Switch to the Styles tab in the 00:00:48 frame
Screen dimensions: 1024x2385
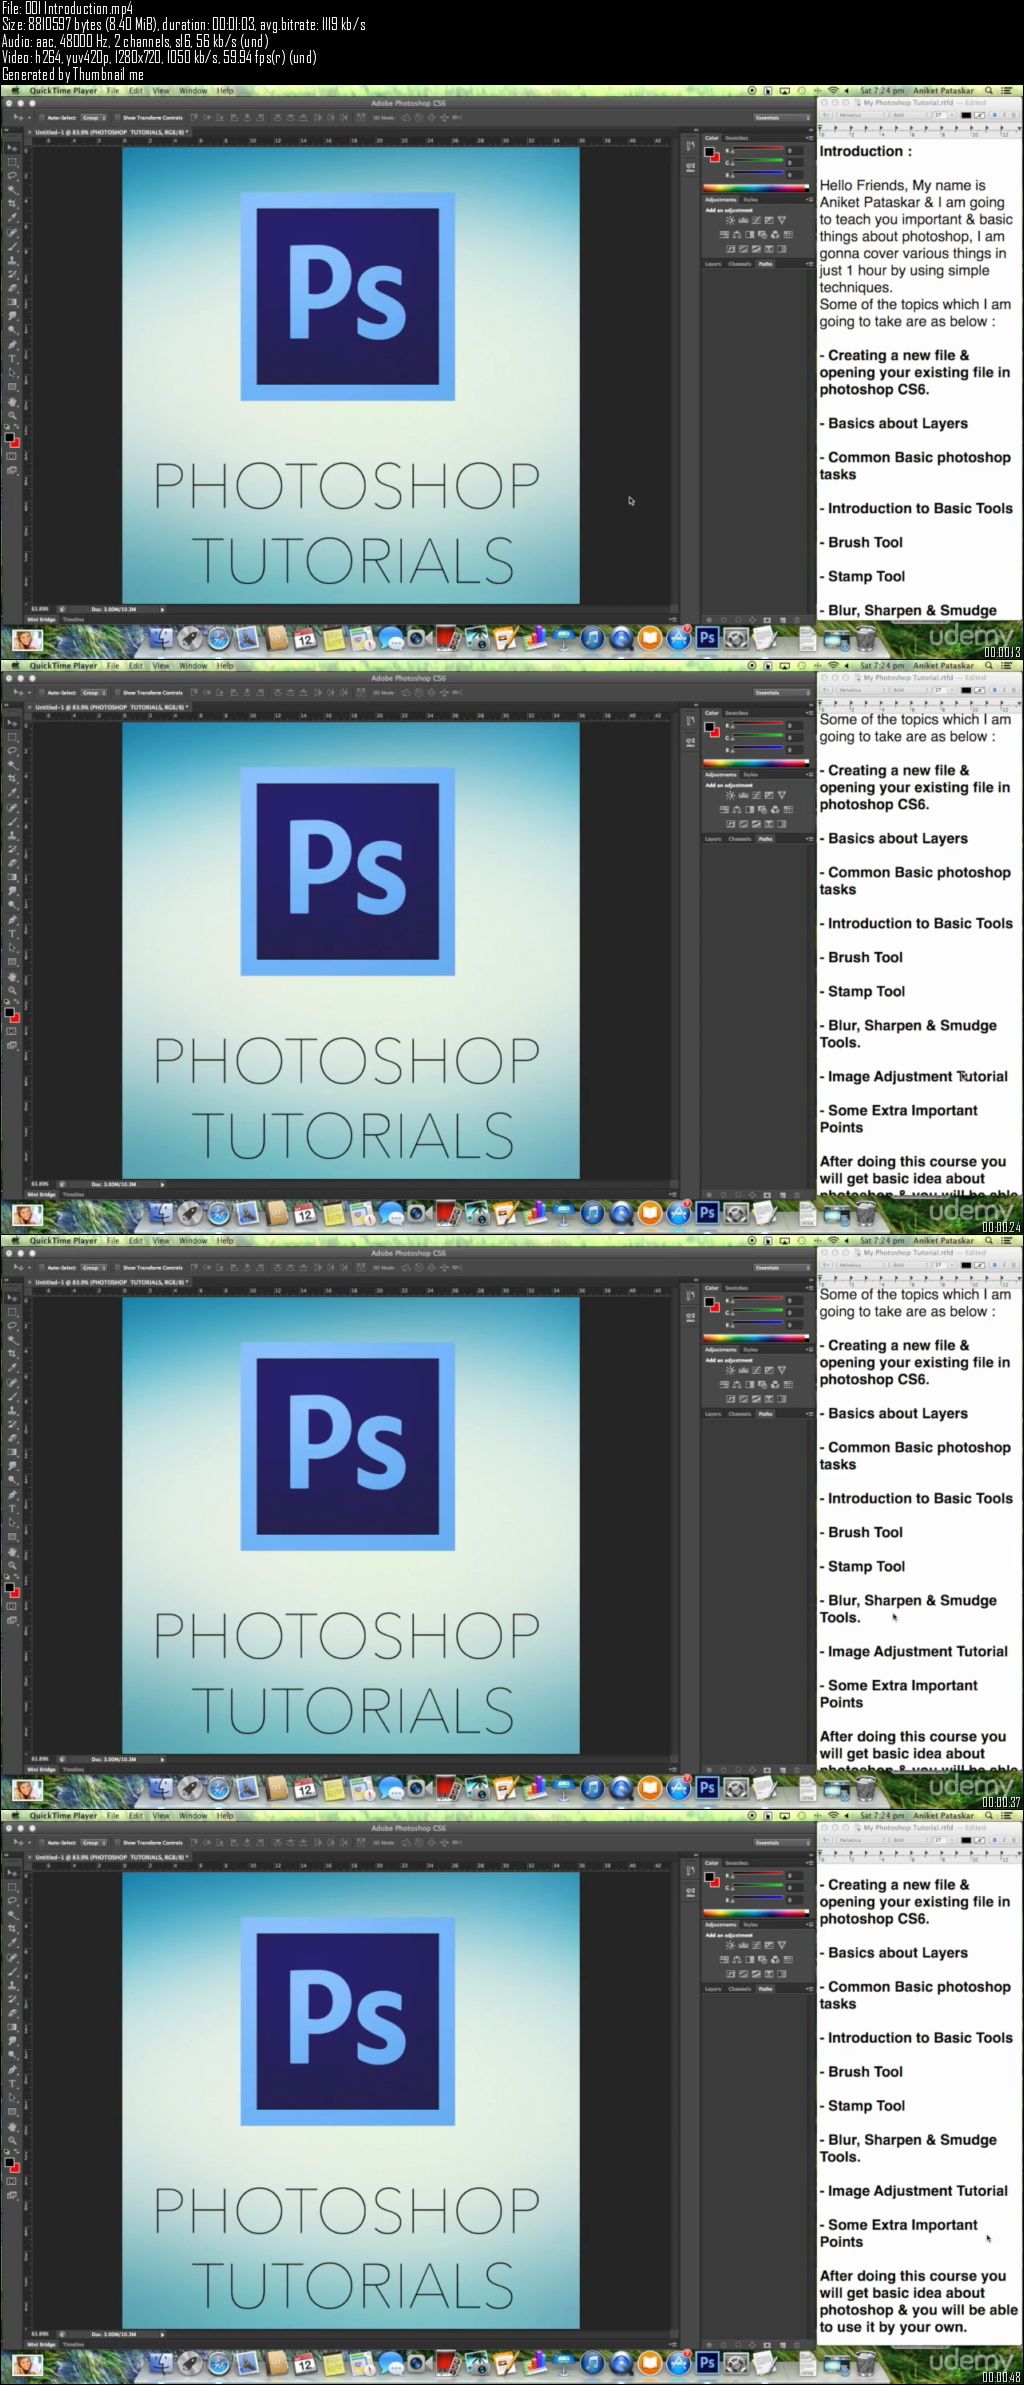click(x=750, y=1925)
